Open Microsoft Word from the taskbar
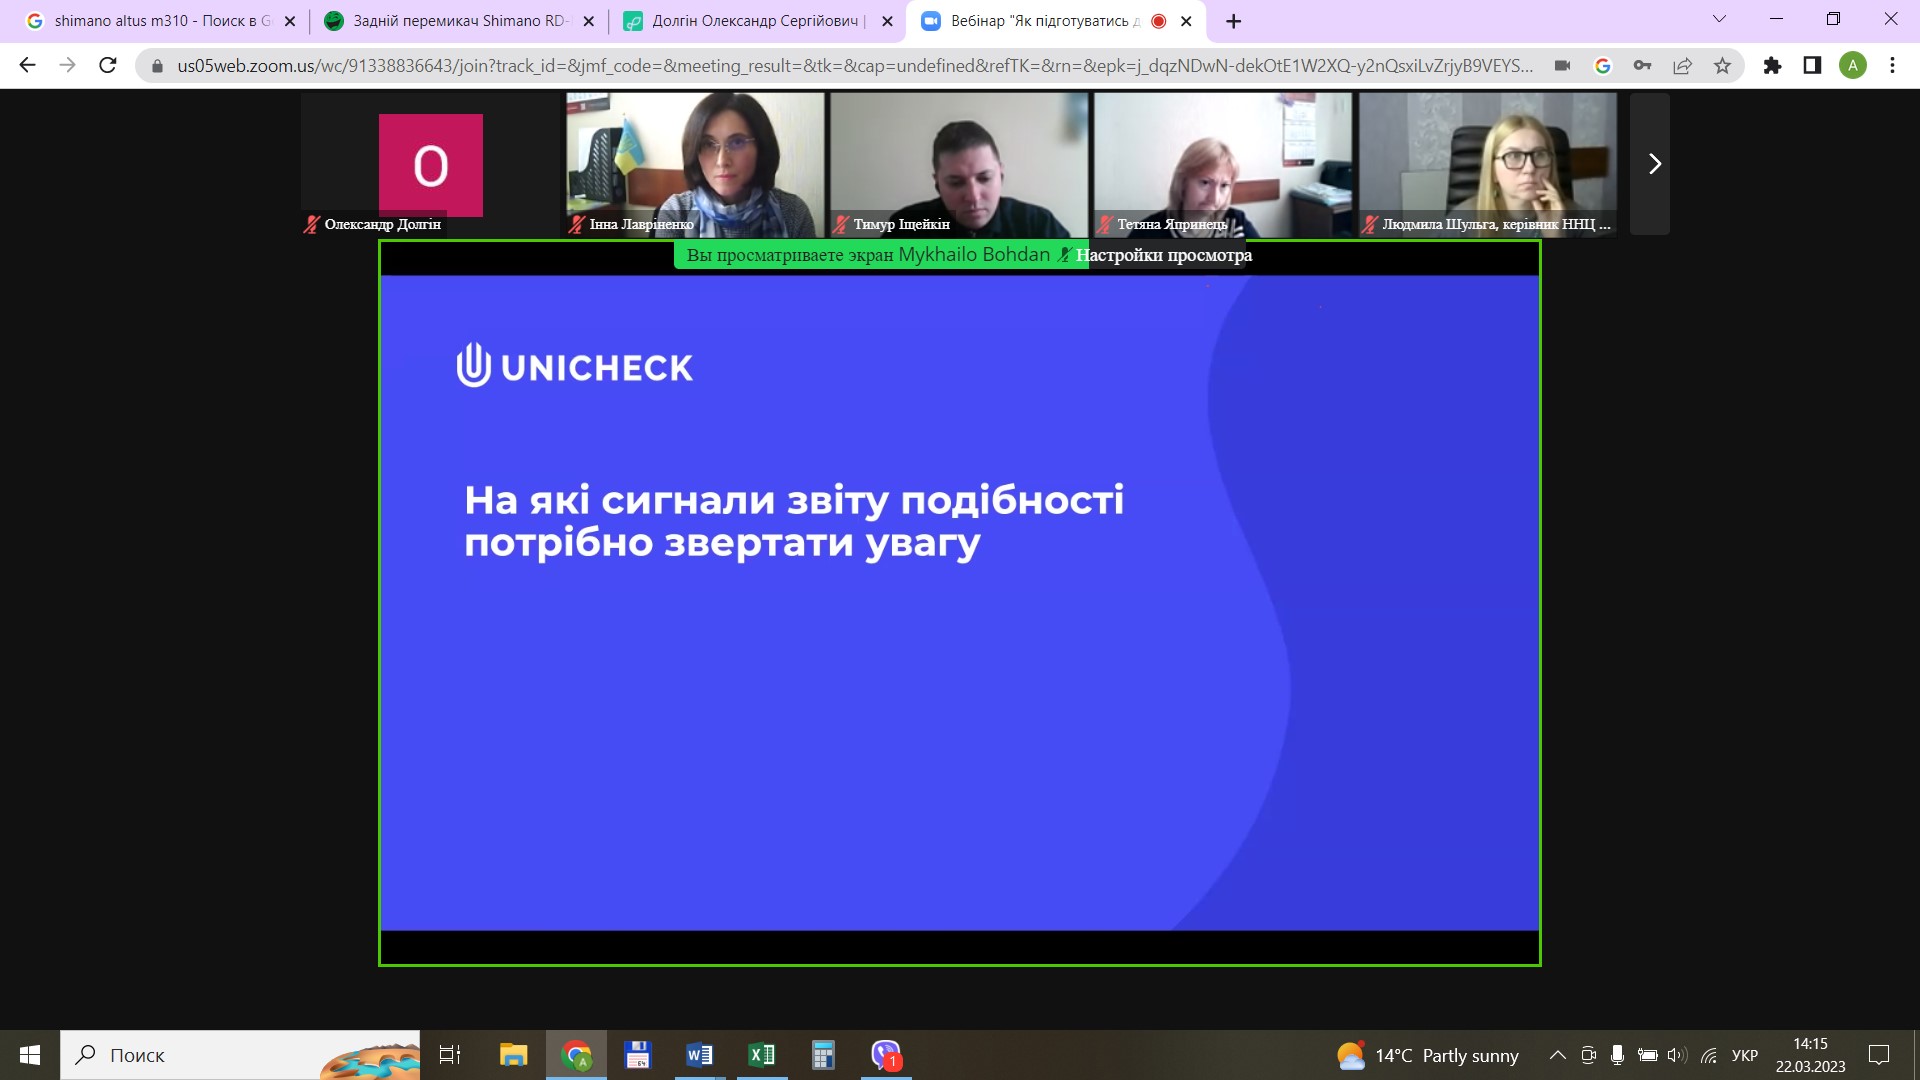The image size is (1920, 1080). point(699,1055)
